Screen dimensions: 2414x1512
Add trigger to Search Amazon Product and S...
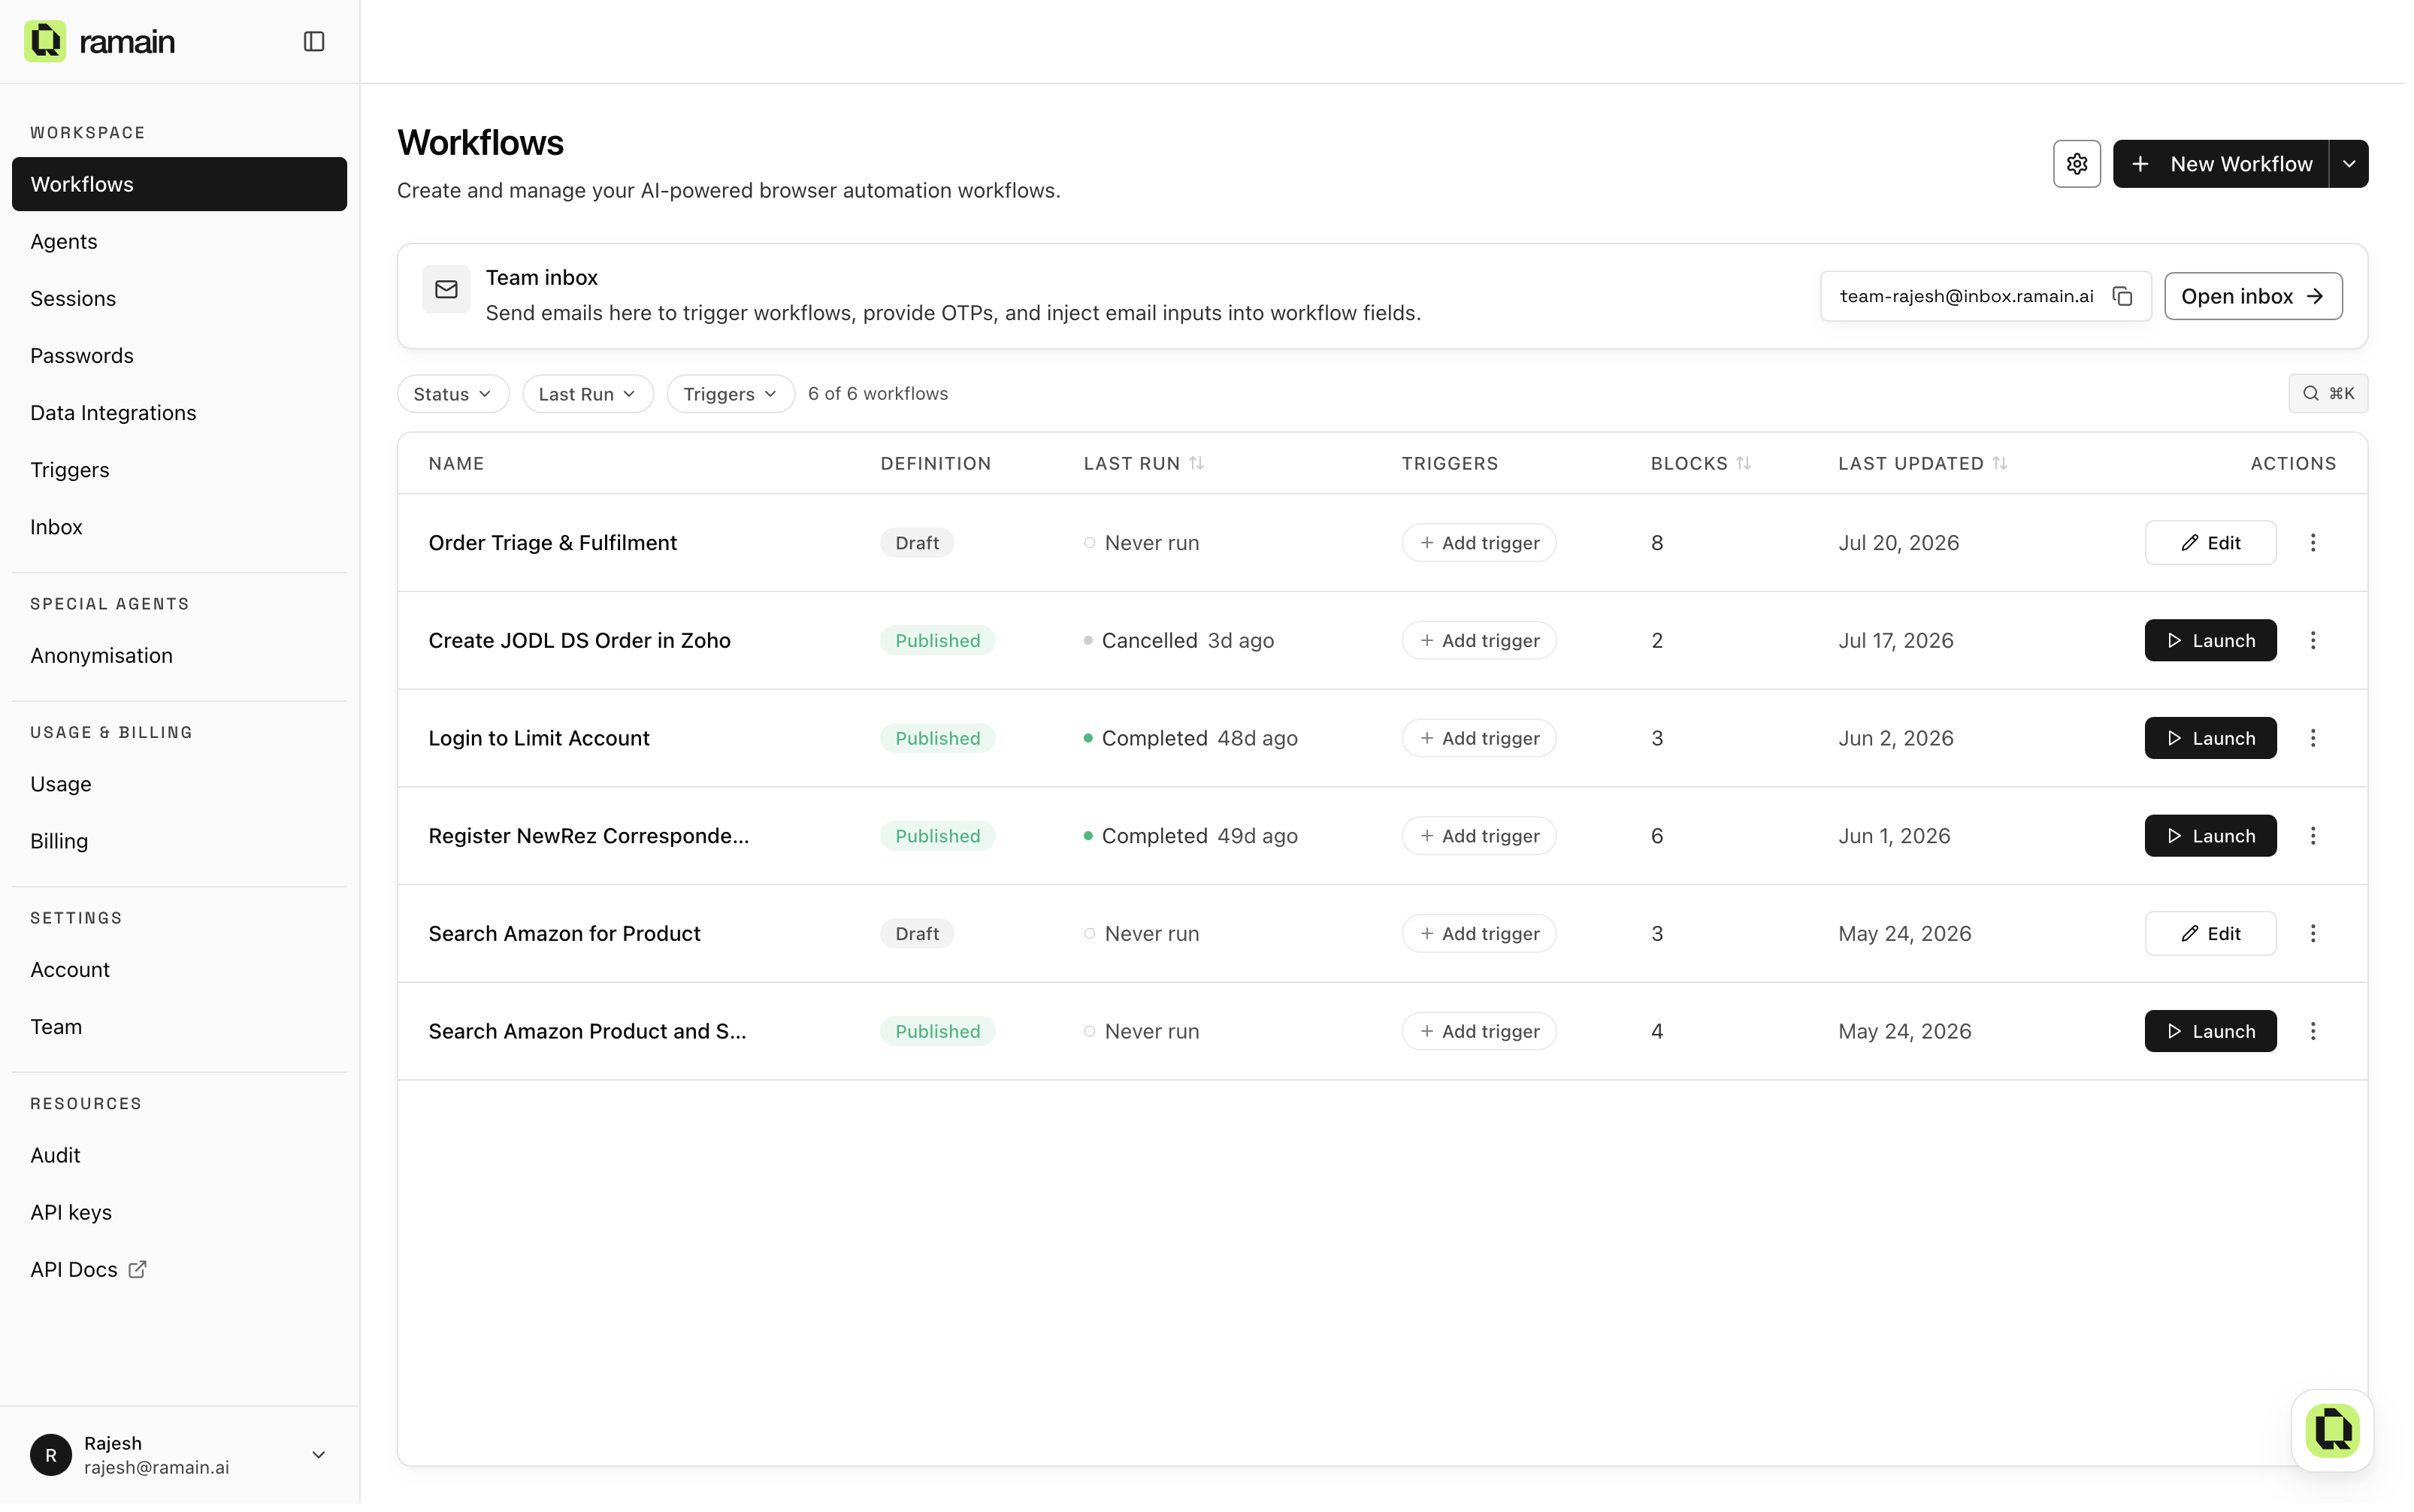pyautogui.click(x=1479, y=1032)
